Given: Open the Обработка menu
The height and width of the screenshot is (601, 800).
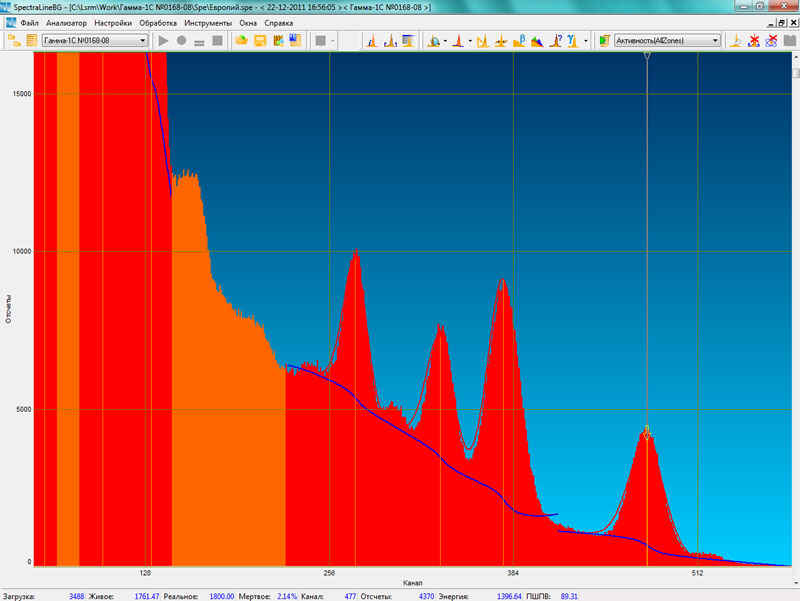Looking at the screenshot, I should 158,22.
